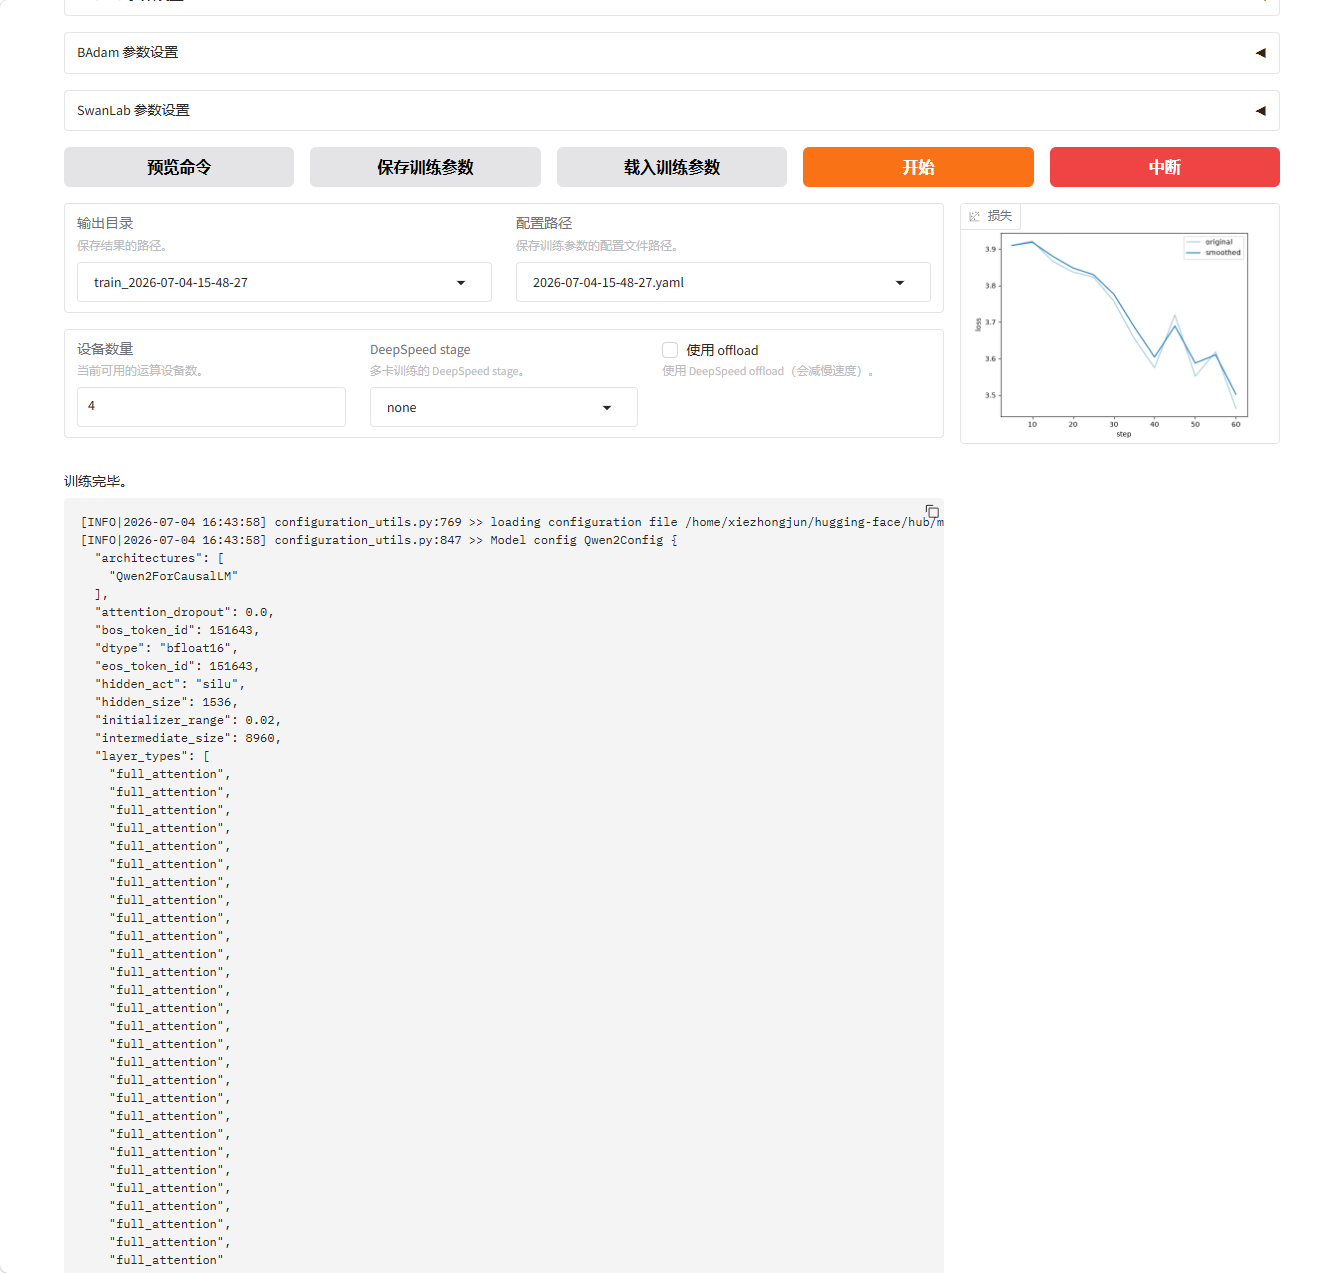
Task: Copy the training log output
Action: (x=932, y=511)
